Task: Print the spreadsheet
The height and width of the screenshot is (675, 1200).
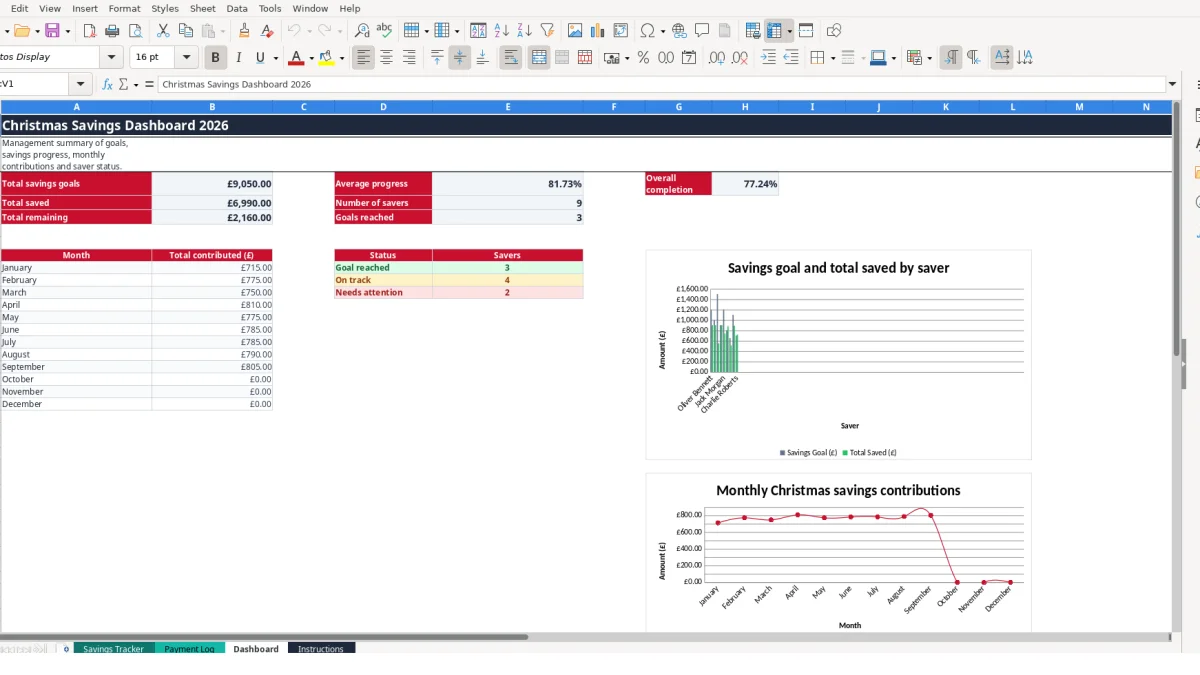Action: (112, 31)
